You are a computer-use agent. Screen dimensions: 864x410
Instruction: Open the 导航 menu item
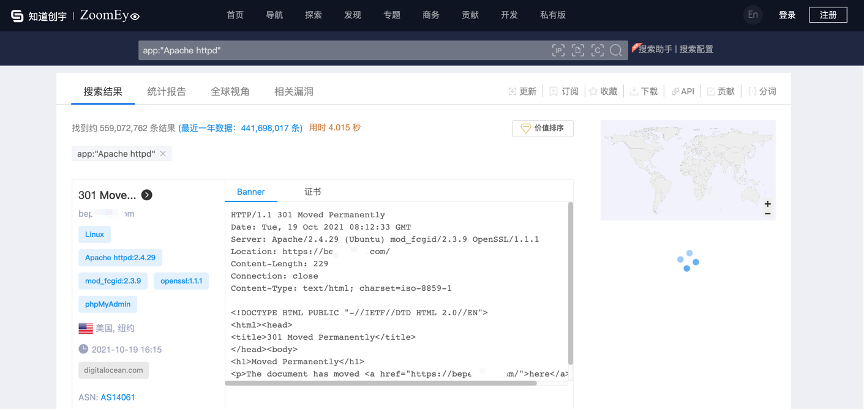(x=274, y=15)
